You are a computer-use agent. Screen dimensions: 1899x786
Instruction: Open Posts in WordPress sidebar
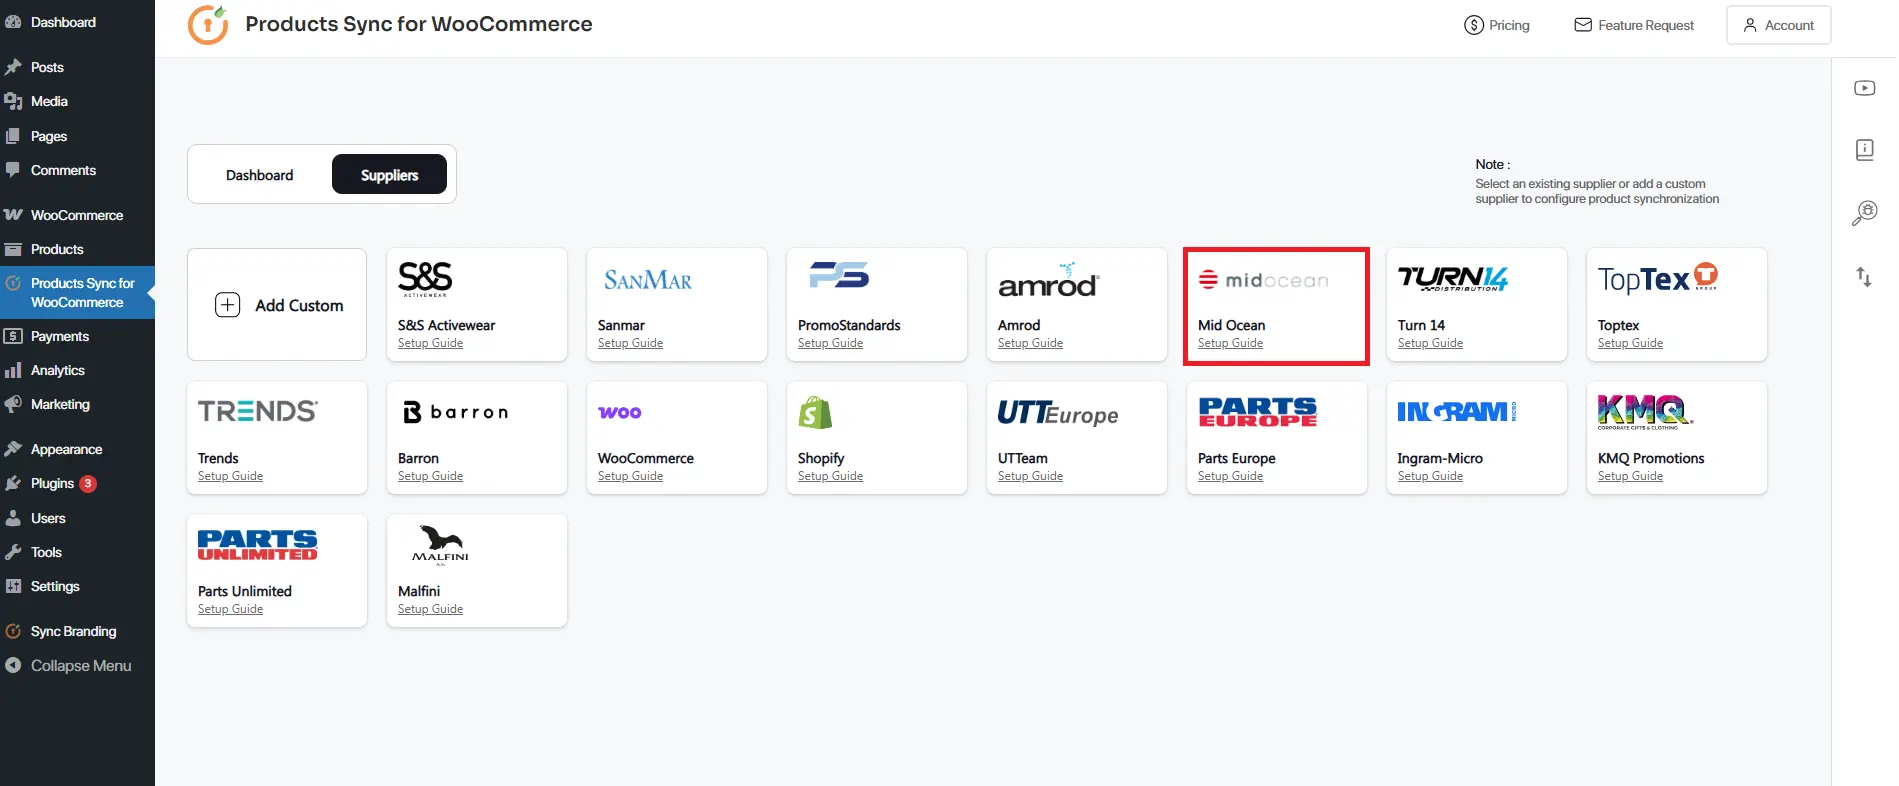click(x=77, y=67)
